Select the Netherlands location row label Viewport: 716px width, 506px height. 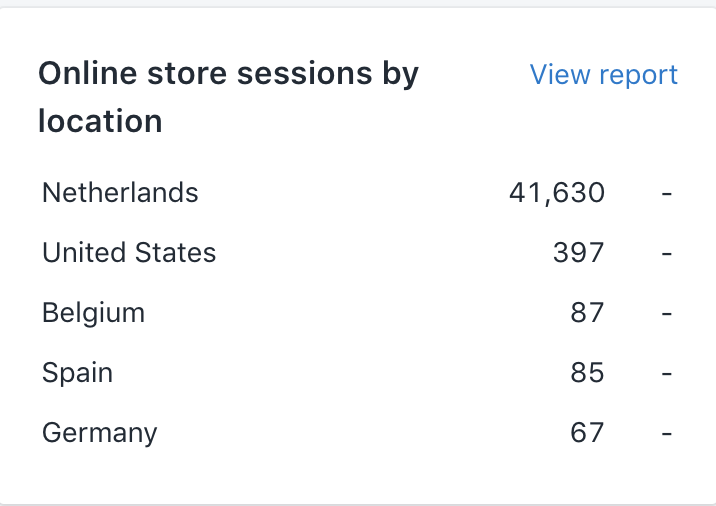120,192
